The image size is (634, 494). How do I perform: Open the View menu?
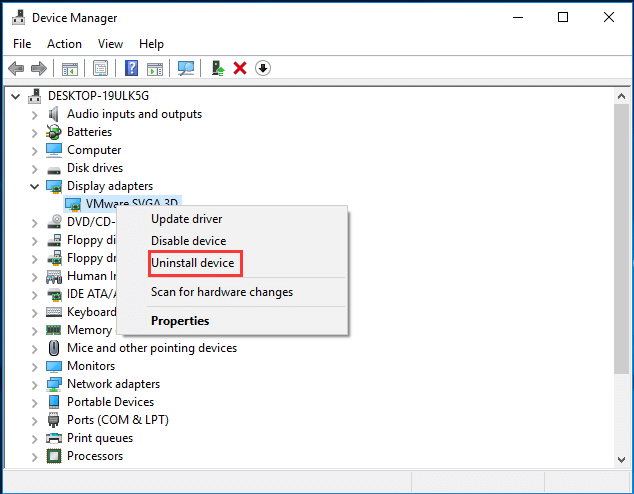point(110,44)
